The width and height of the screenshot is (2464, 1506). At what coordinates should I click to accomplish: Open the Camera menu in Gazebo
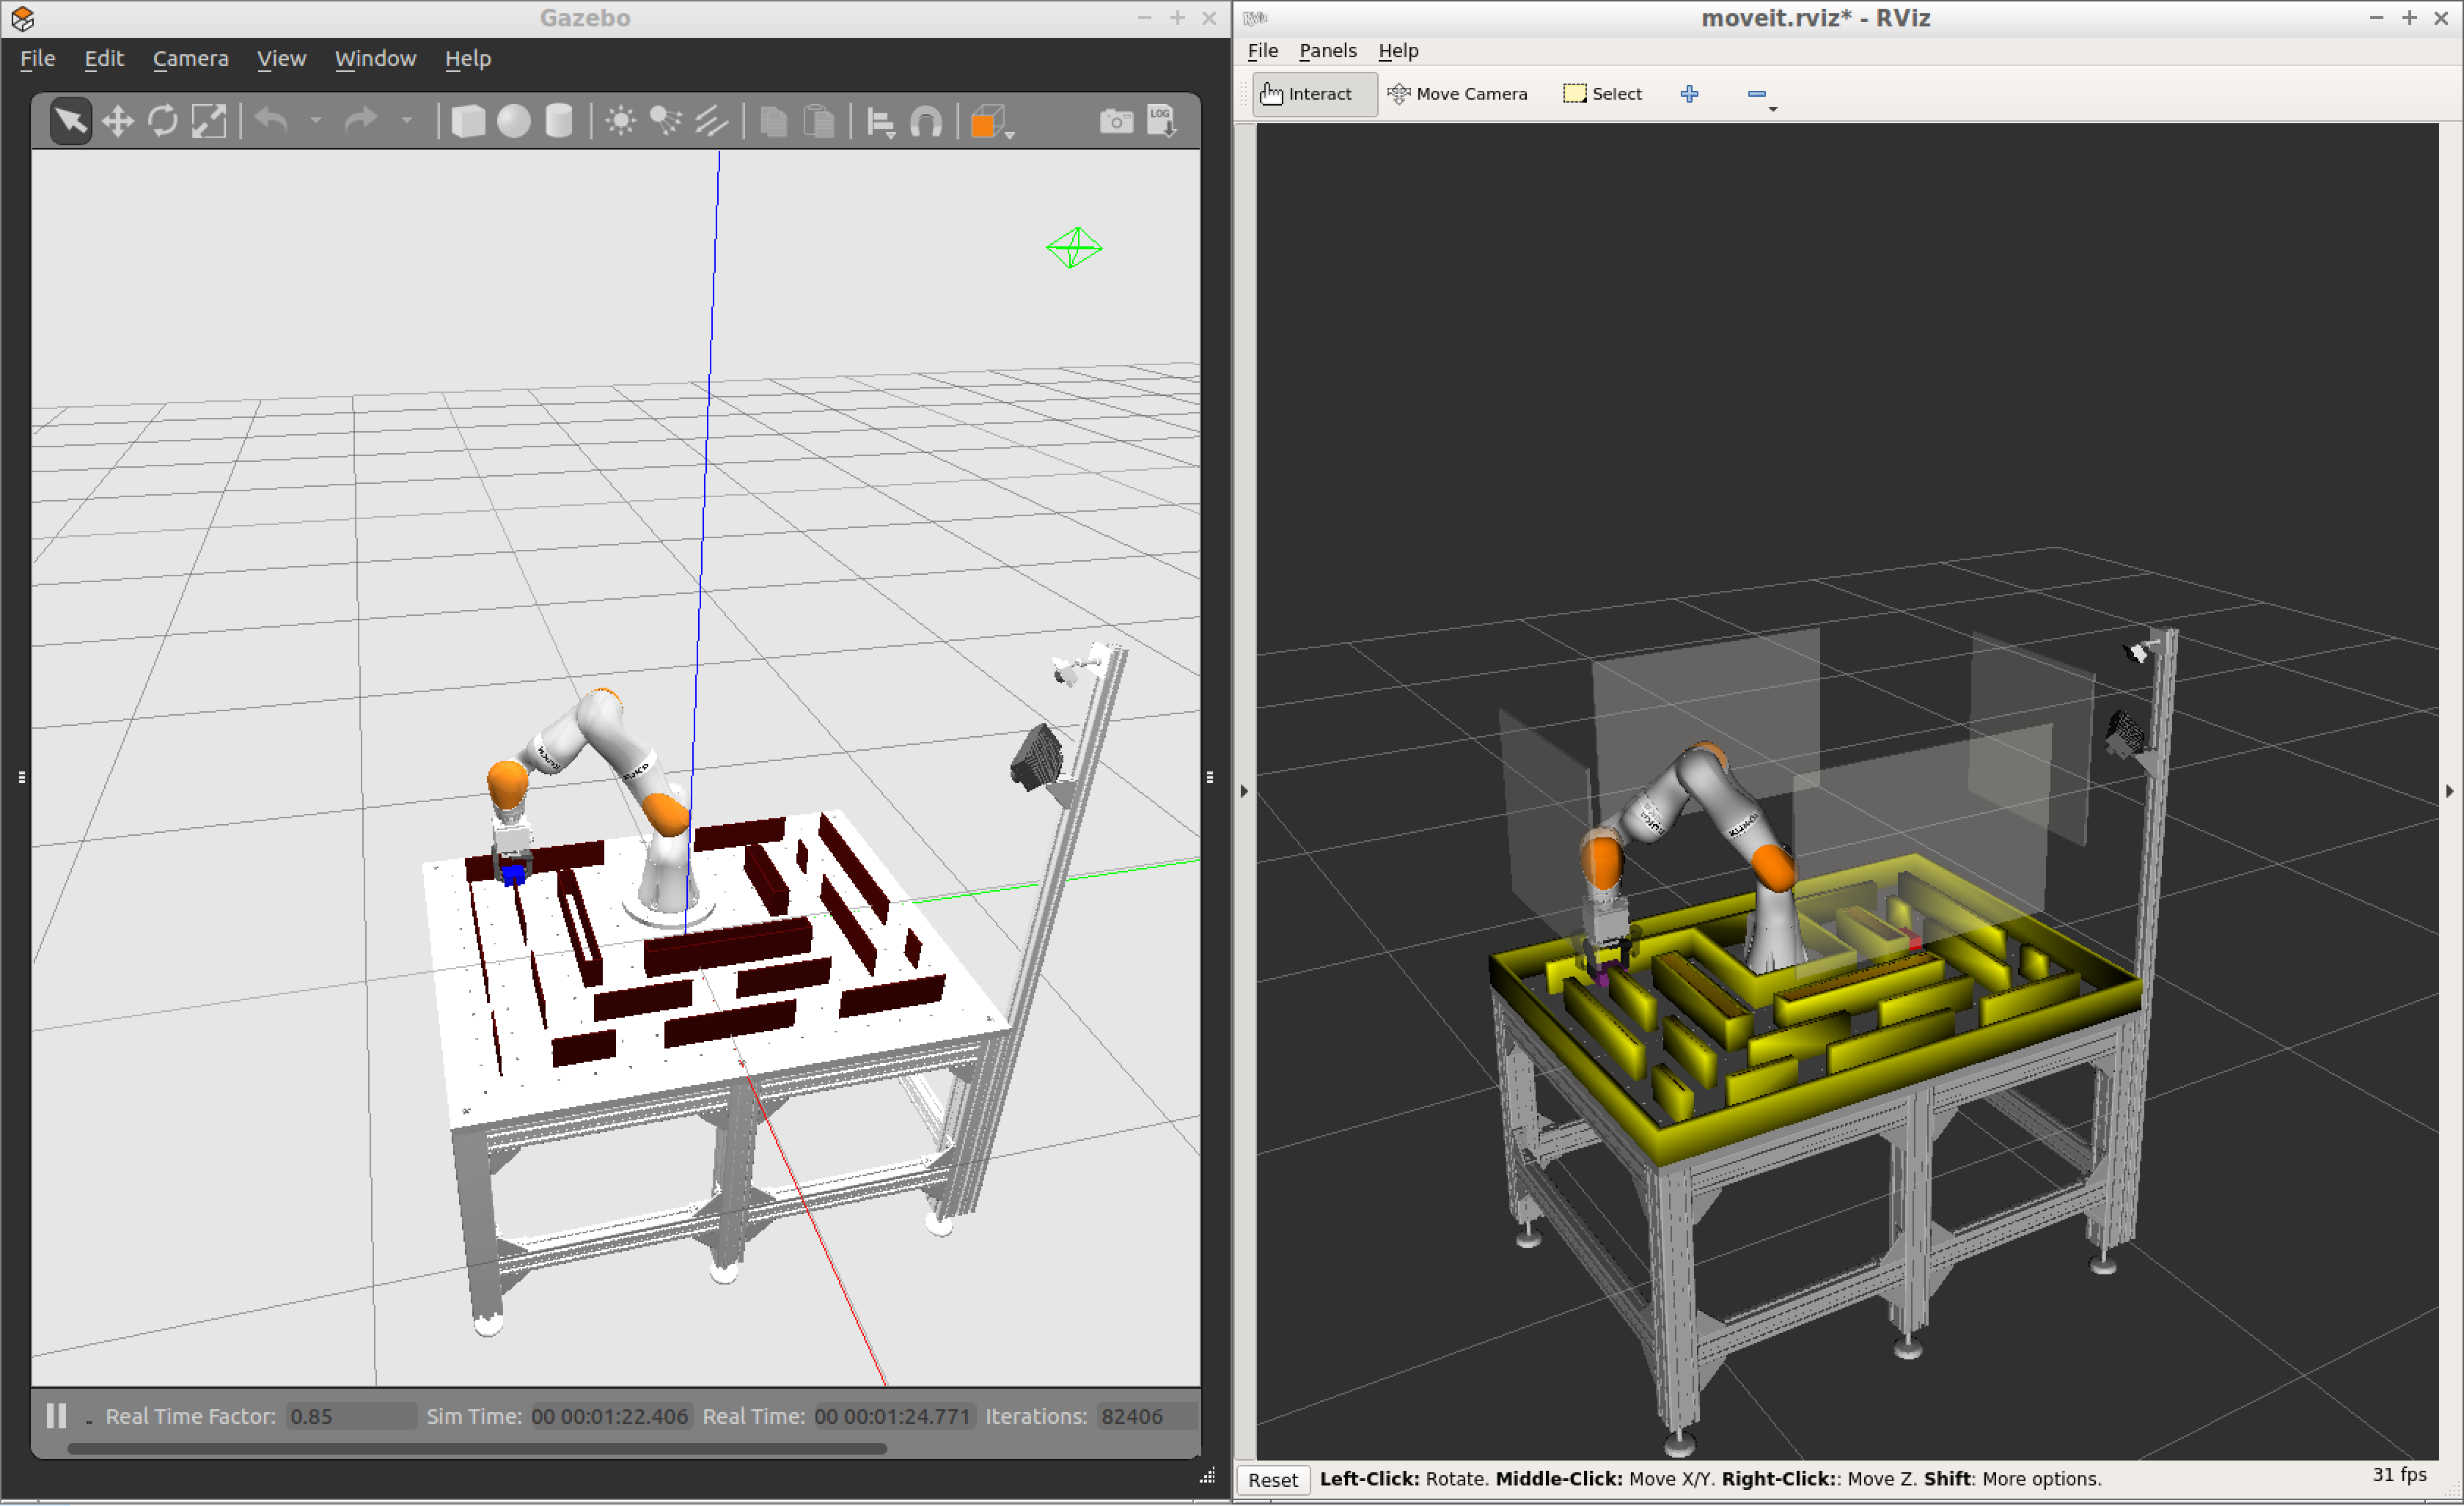(190, 58)
